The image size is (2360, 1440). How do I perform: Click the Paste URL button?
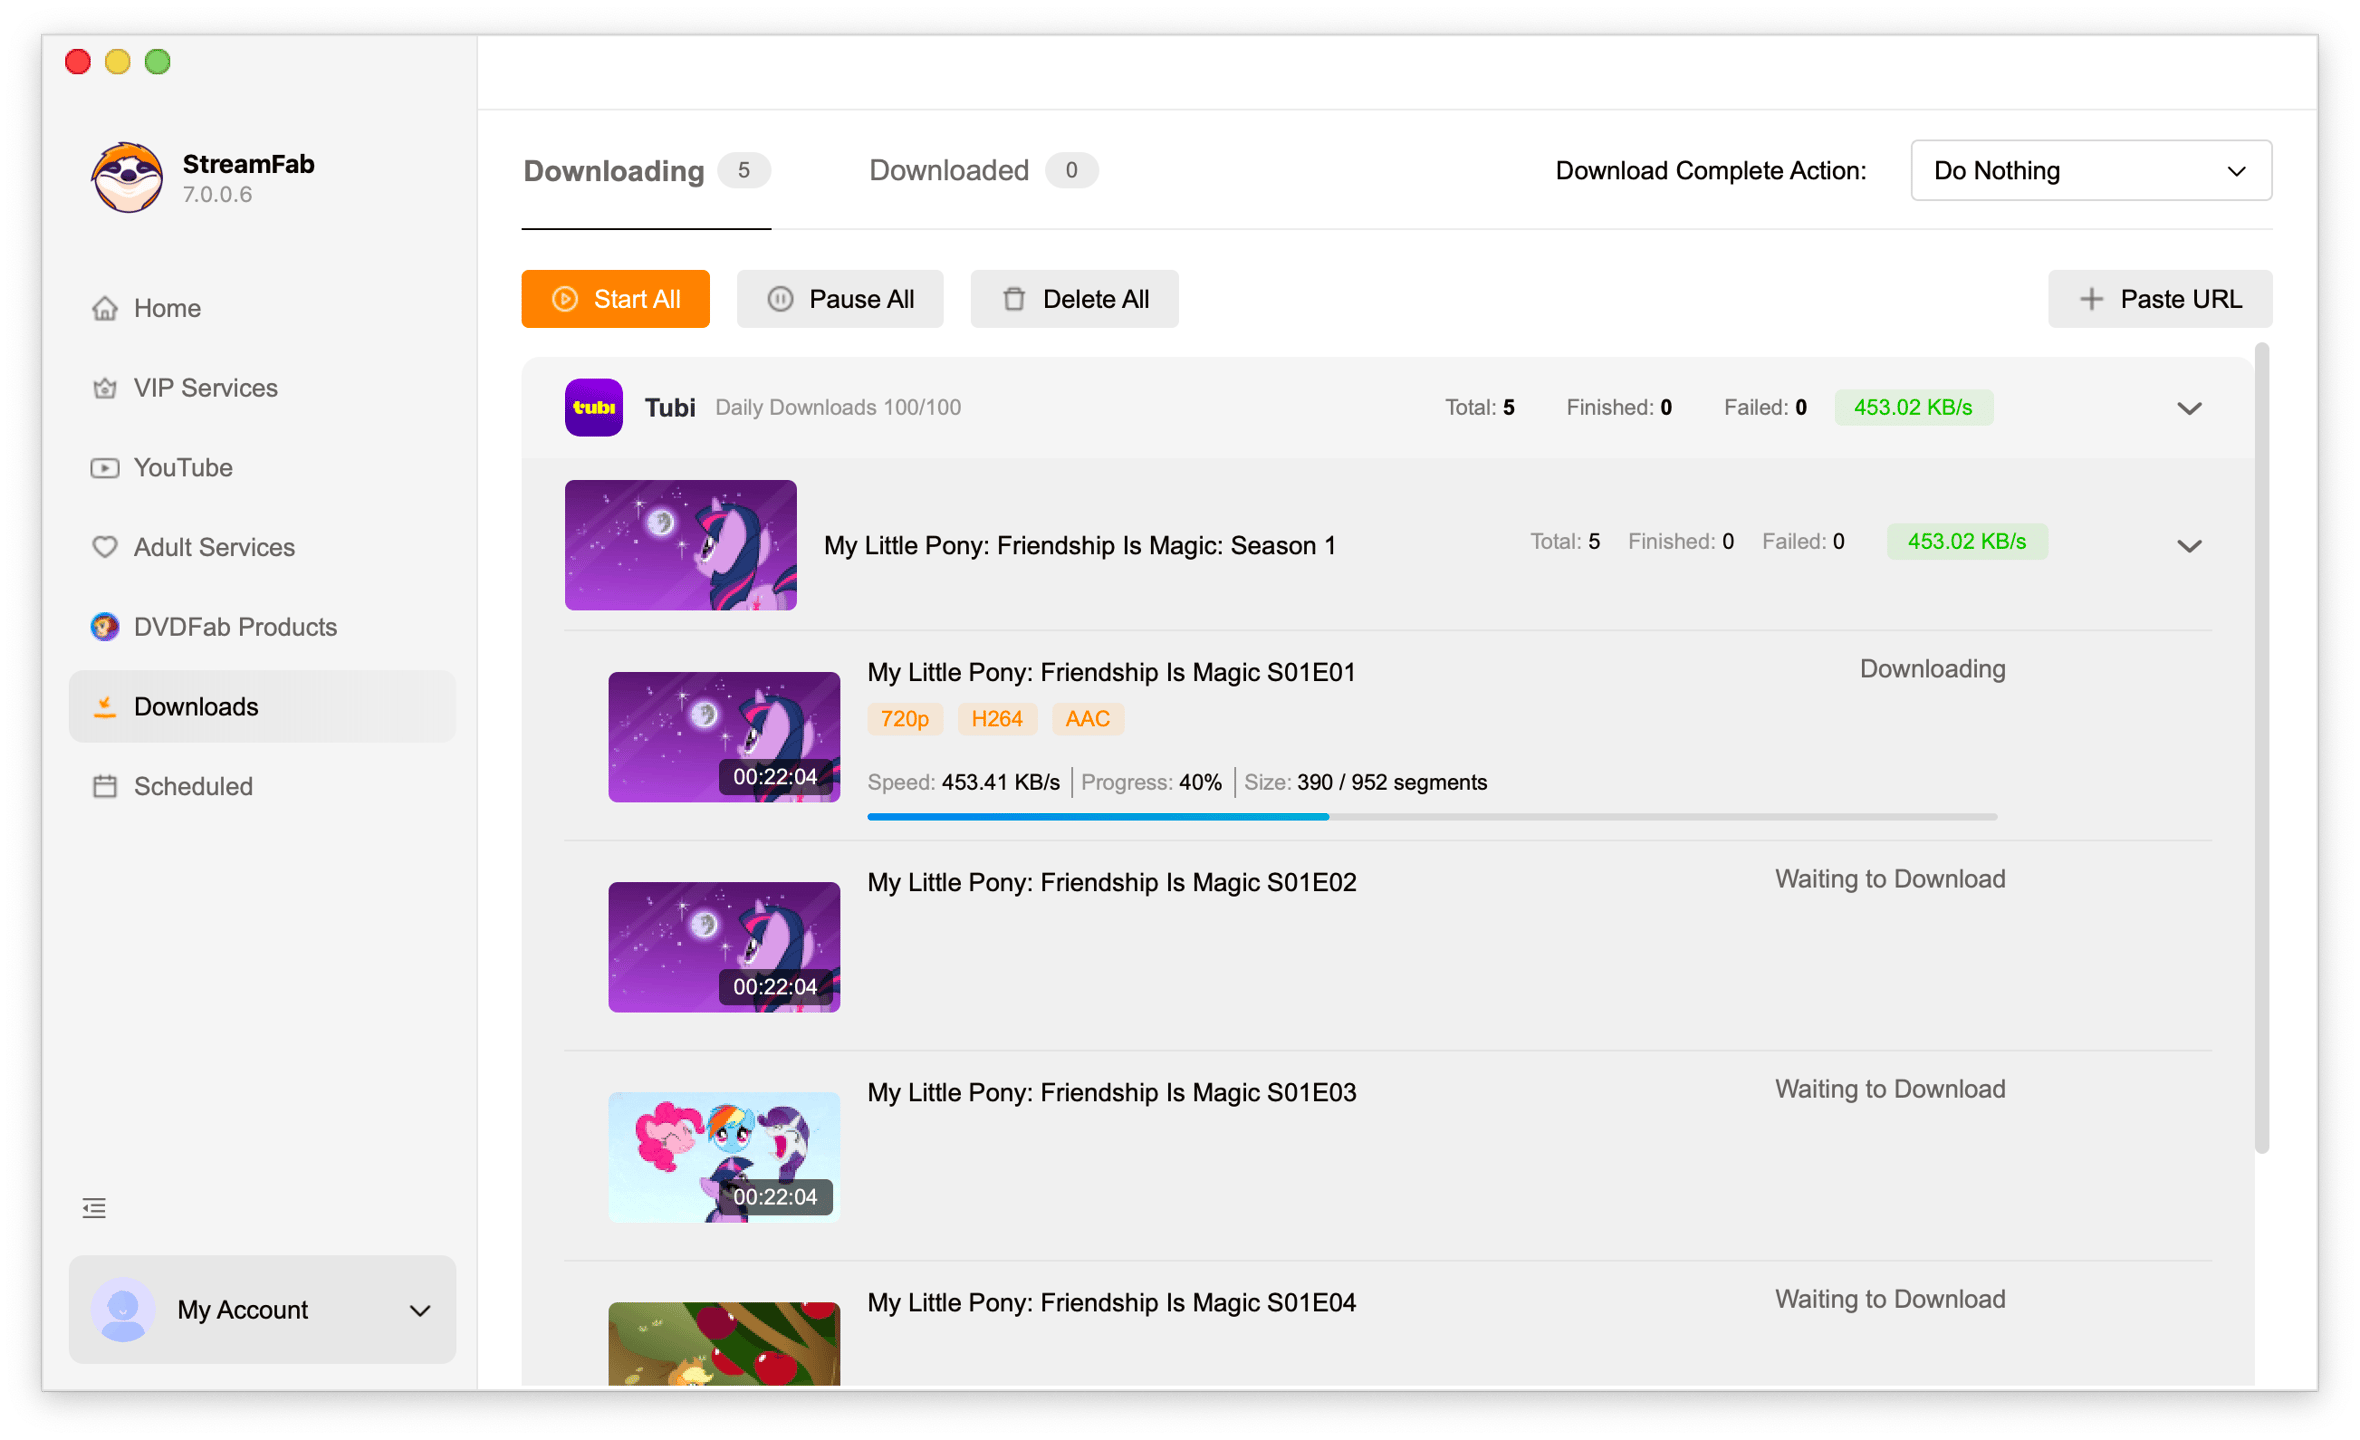click(2159, 299)
